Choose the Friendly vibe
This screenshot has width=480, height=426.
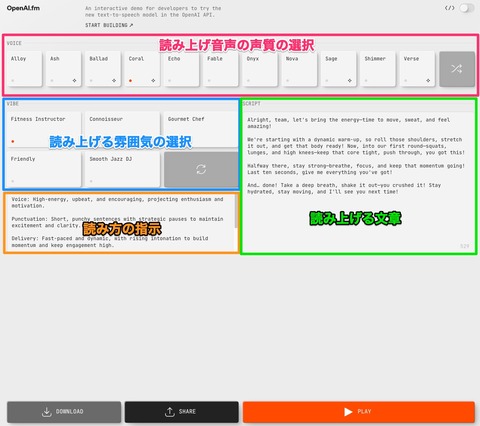point(44,169)
